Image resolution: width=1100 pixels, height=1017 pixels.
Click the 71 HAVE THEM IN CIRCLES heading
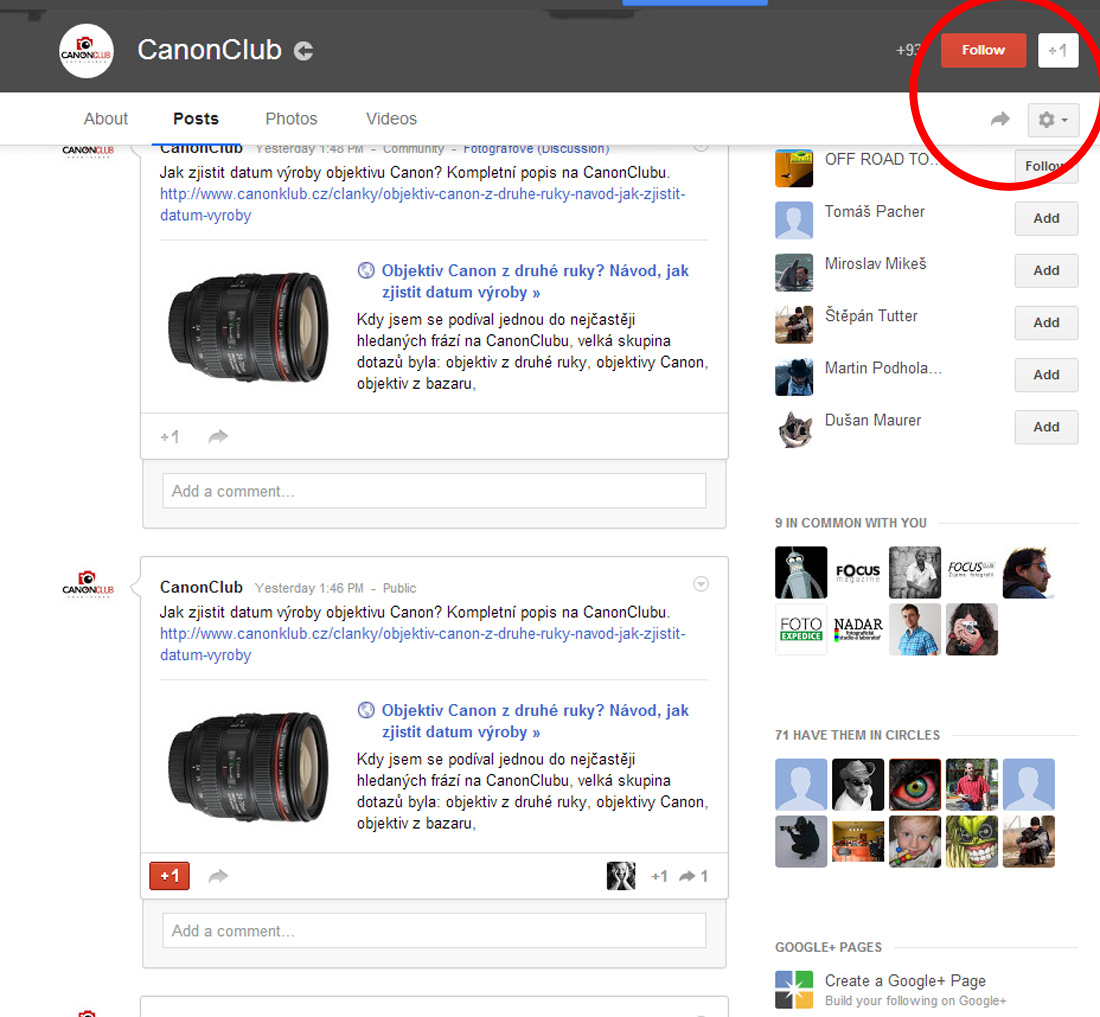click(857, 735)
